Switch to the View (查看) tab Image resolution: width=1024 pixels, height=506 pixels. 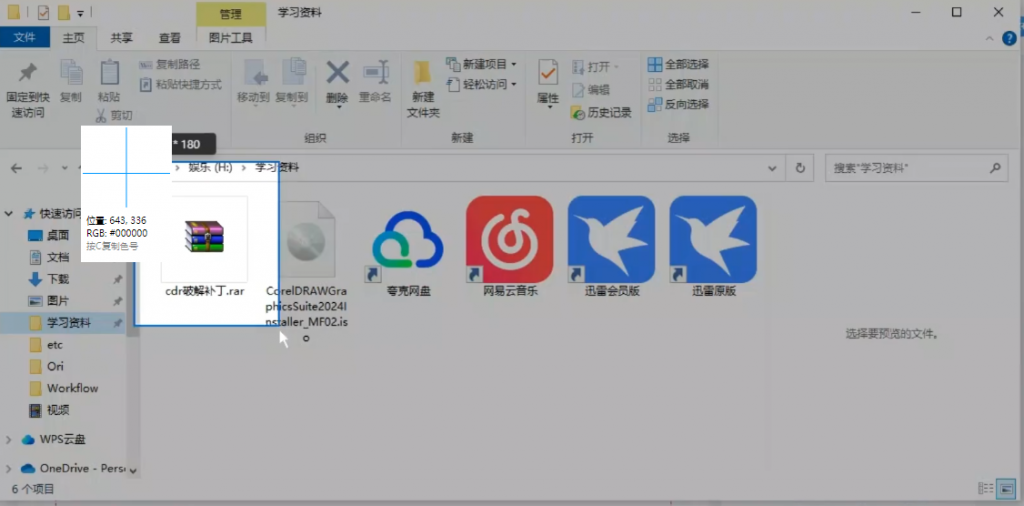tap(170, 38)
